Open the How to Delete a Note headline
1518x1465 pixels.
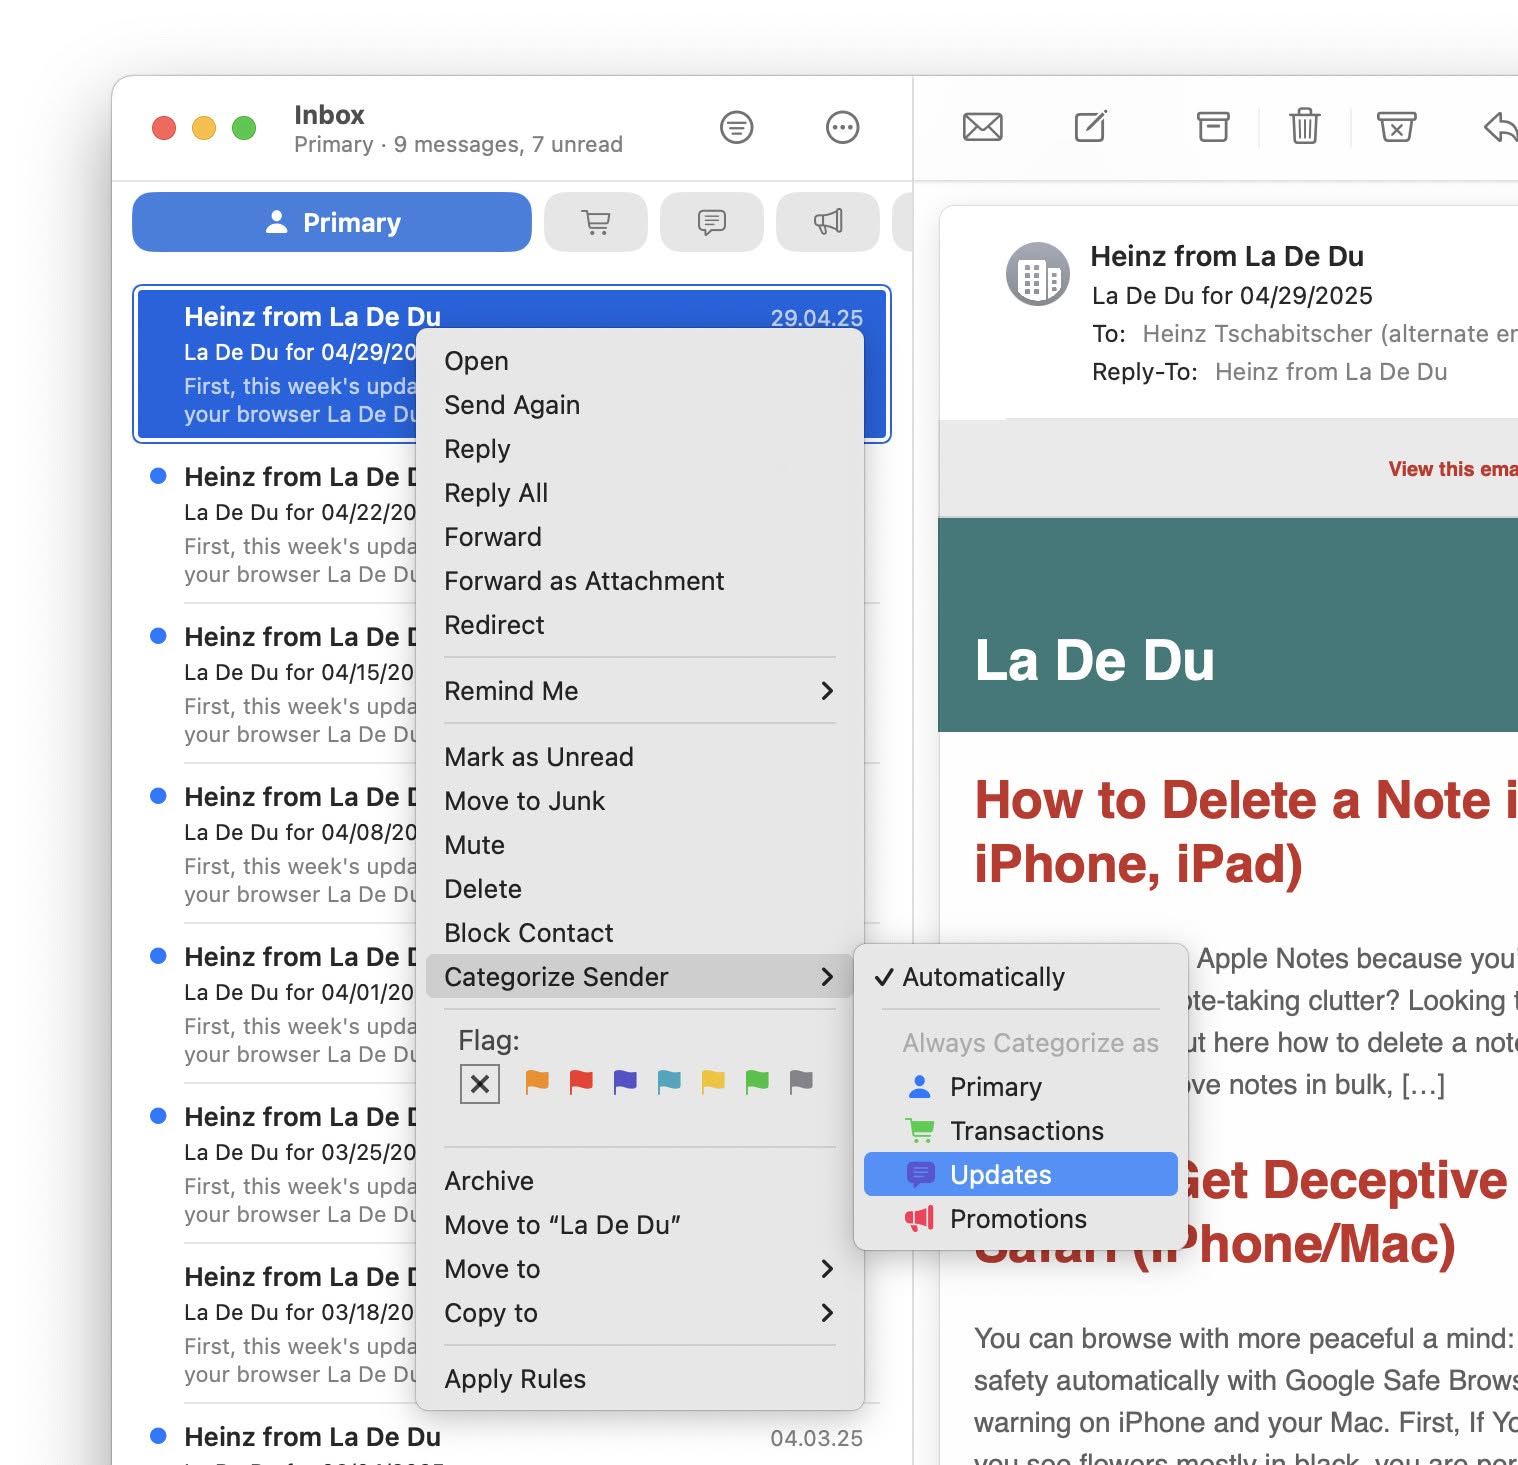point(1245,832)
